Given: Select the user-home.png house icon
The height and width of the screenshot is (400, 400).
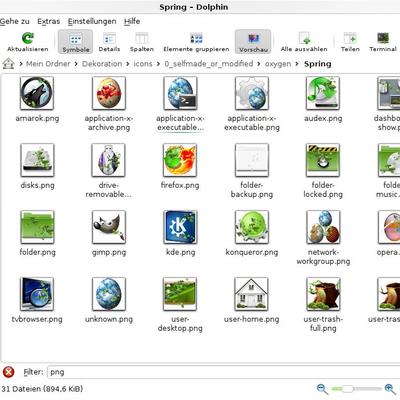Looking at the screenshot, I should pos(252,294).
